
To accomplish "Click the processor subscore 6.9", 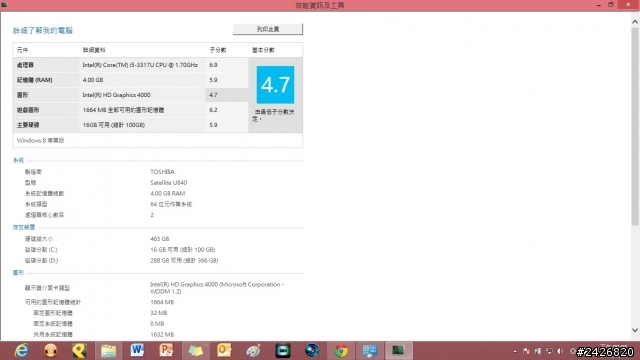I will 213,65.
